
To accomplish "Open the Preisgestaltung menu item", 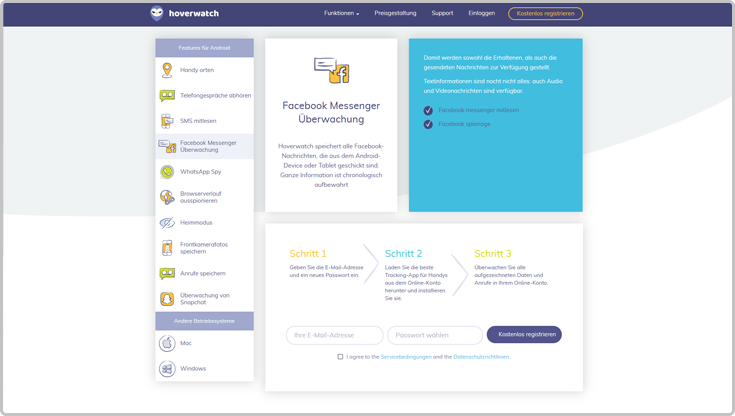I will click(x=395, y=14).
